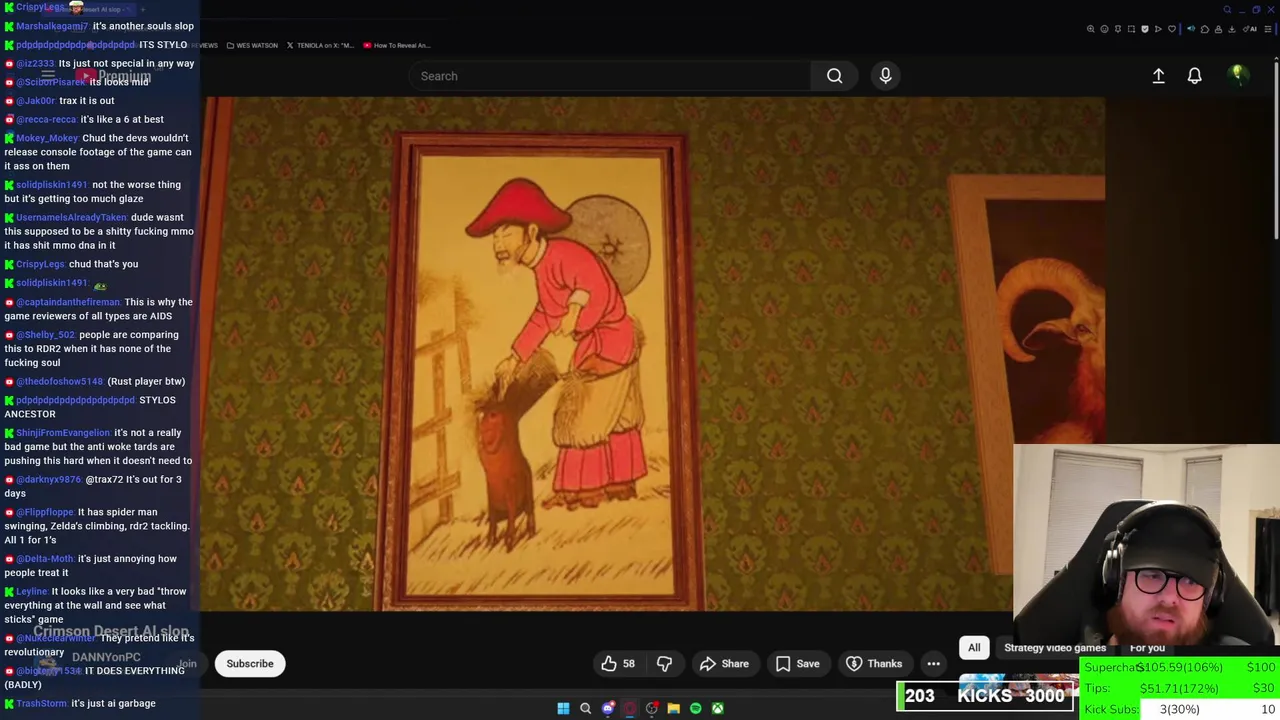The height and width of the screenshot is (720, 1280).
Task: Open the YouTube create/upload icon
Action: pos(1158,76)
